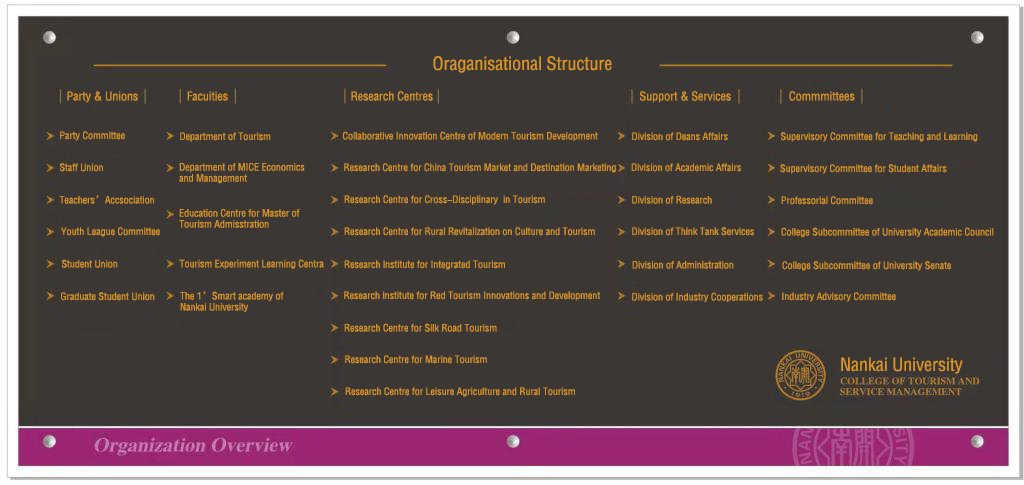The width and height of the screenshot is (1024, 485).
Task: Click the arrow bullet beside Division of Research
Action: (x=621, y=200)
